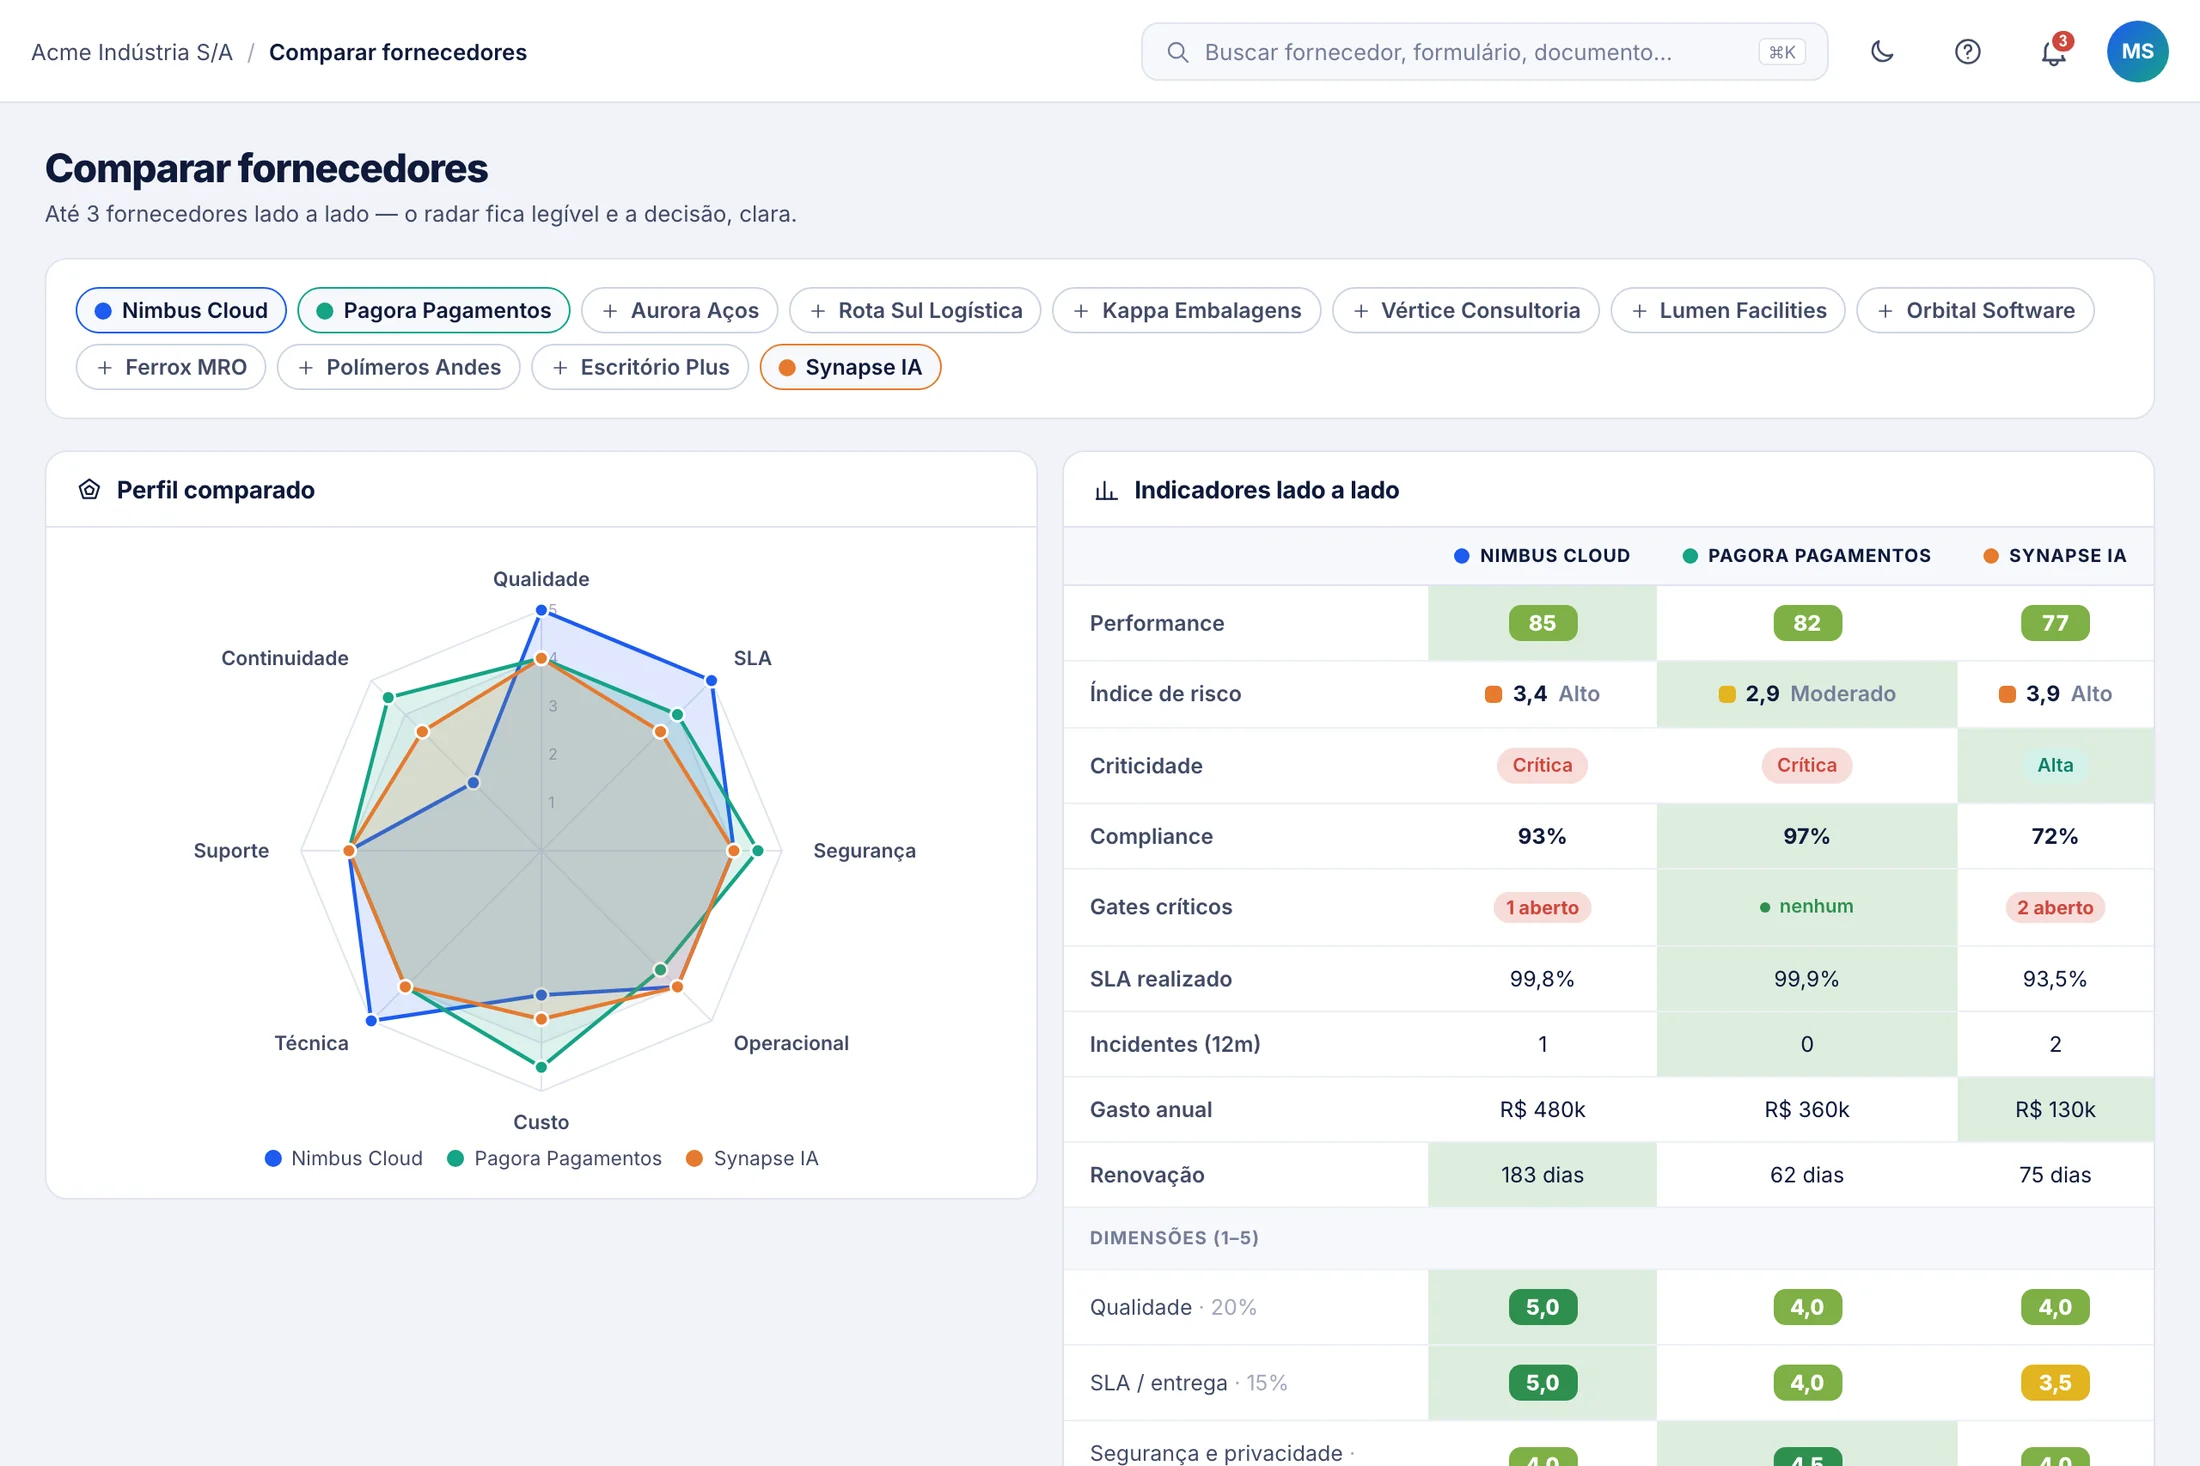Viewport: 2200px width, 1466px height.
Task: Click the Compliance 97% value
Action: [1806, 836]
